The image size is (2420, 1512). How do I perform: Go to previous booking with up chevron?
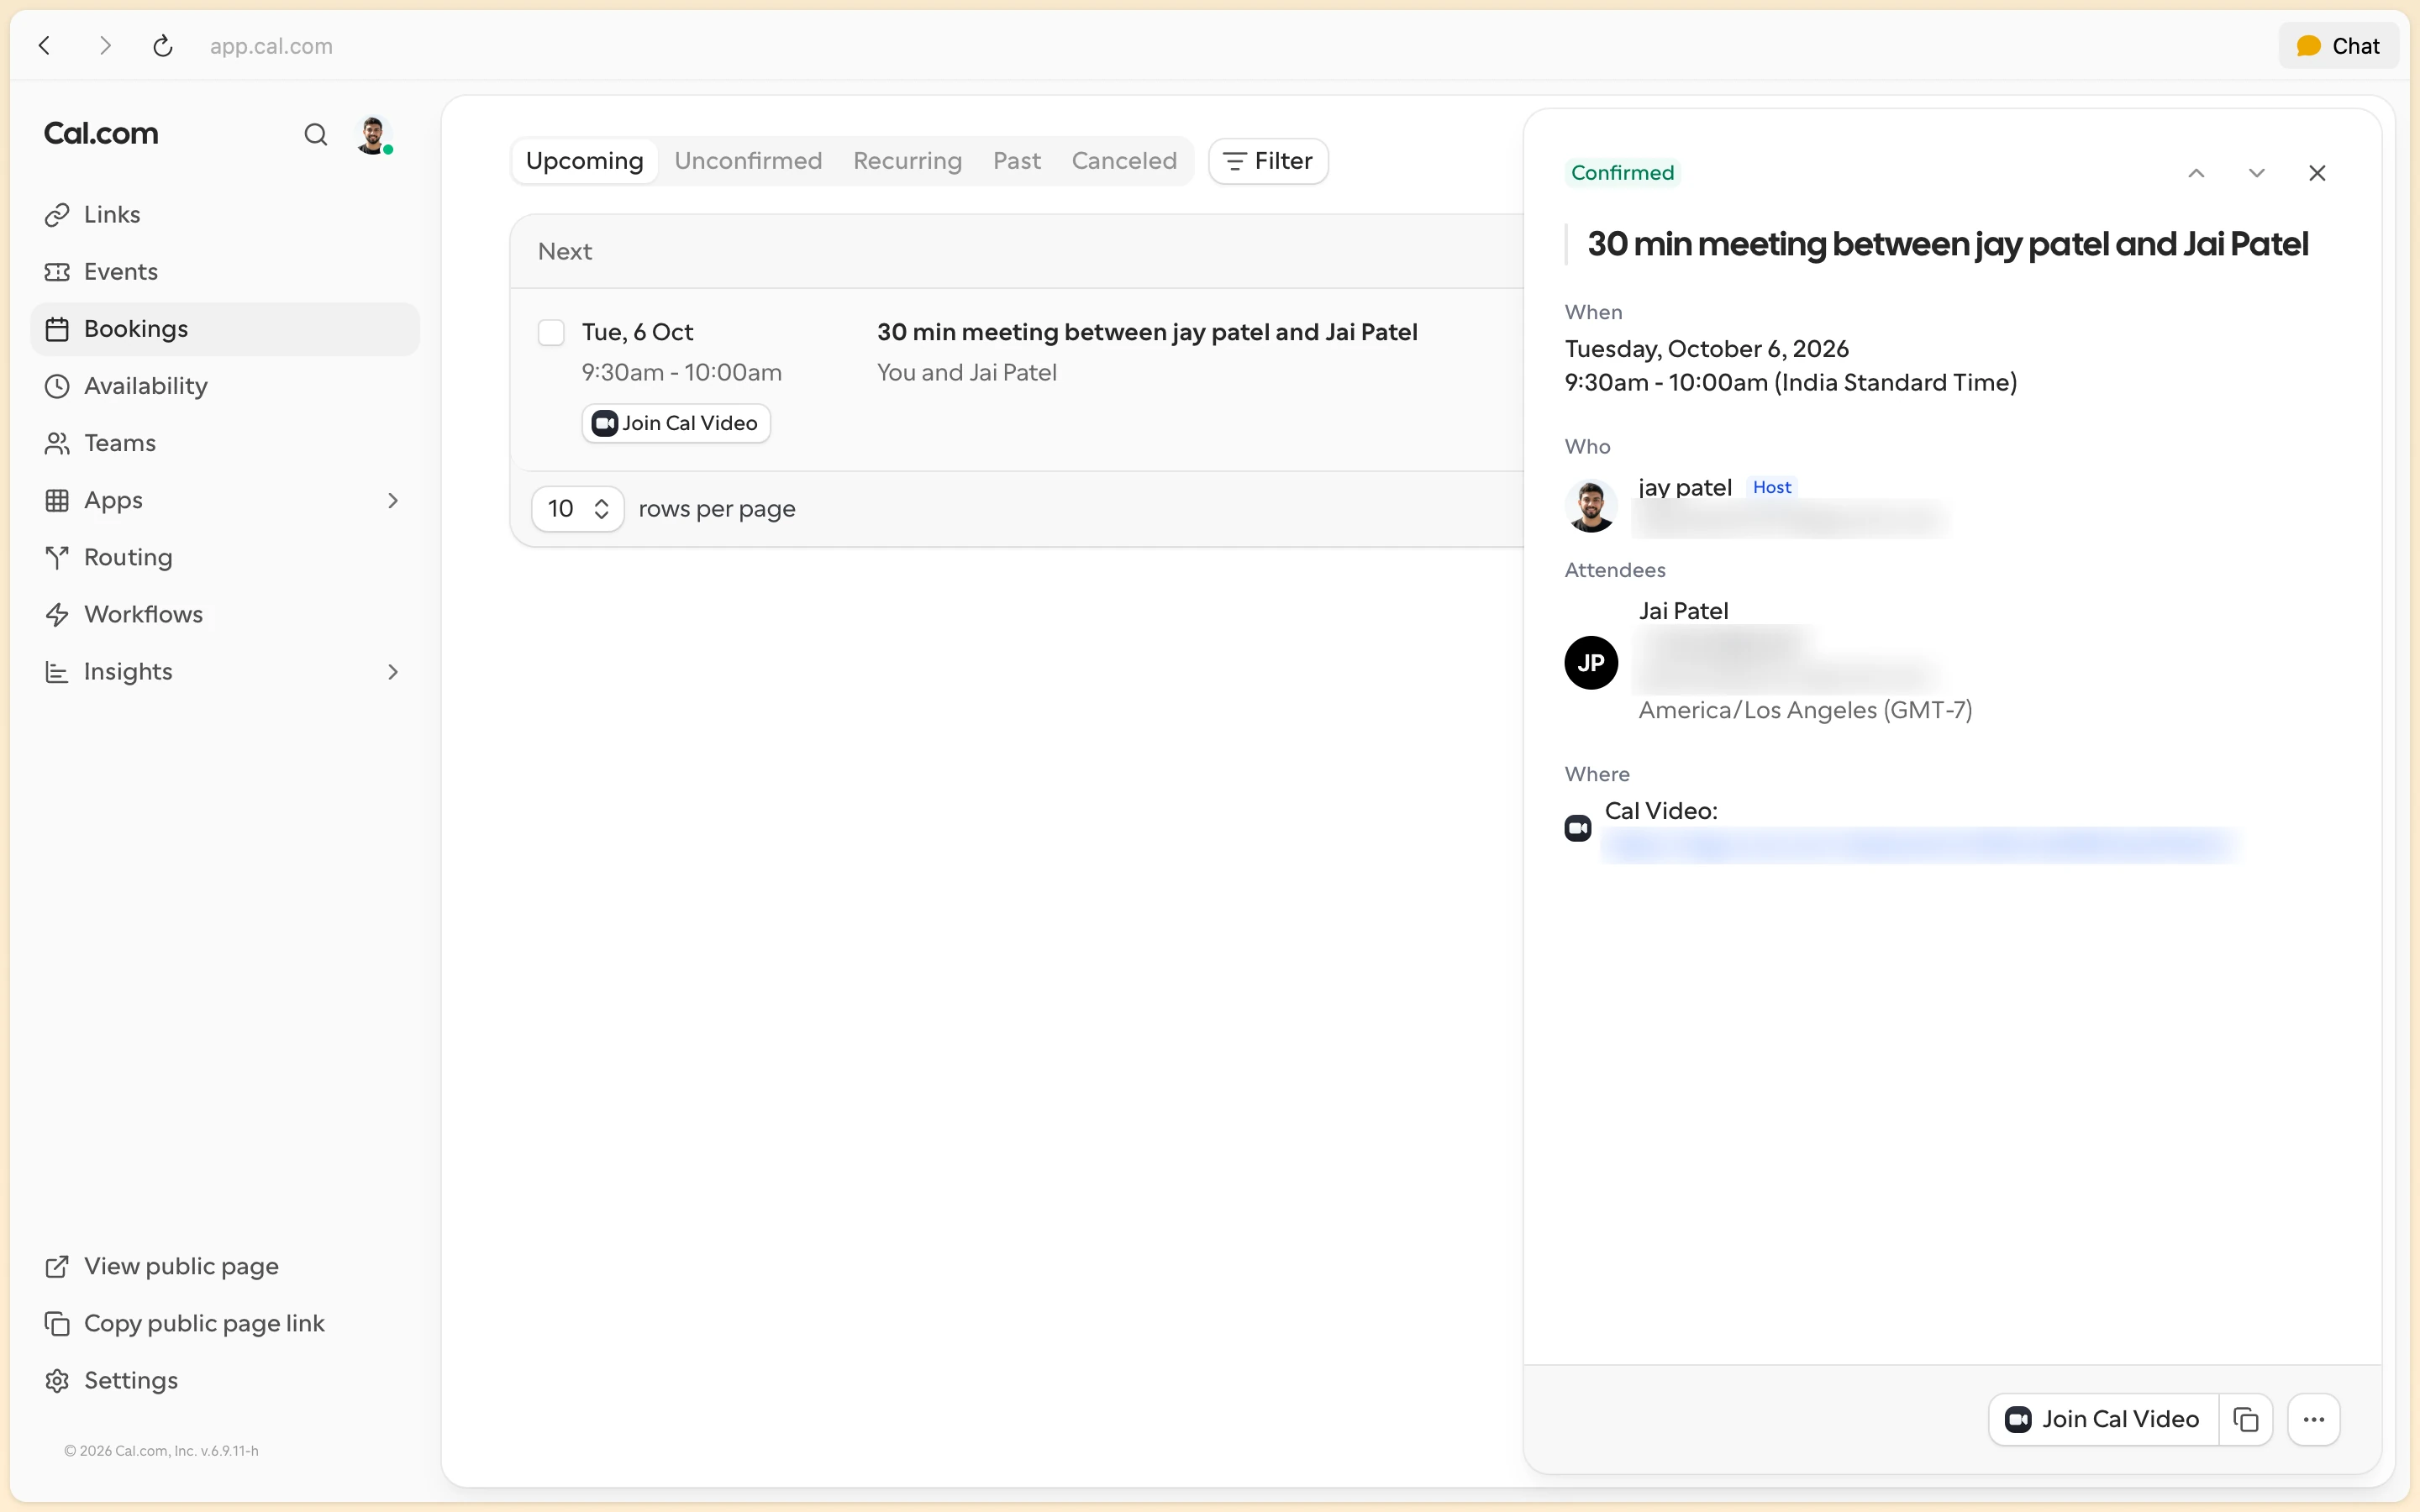(x=2196, y=173)
